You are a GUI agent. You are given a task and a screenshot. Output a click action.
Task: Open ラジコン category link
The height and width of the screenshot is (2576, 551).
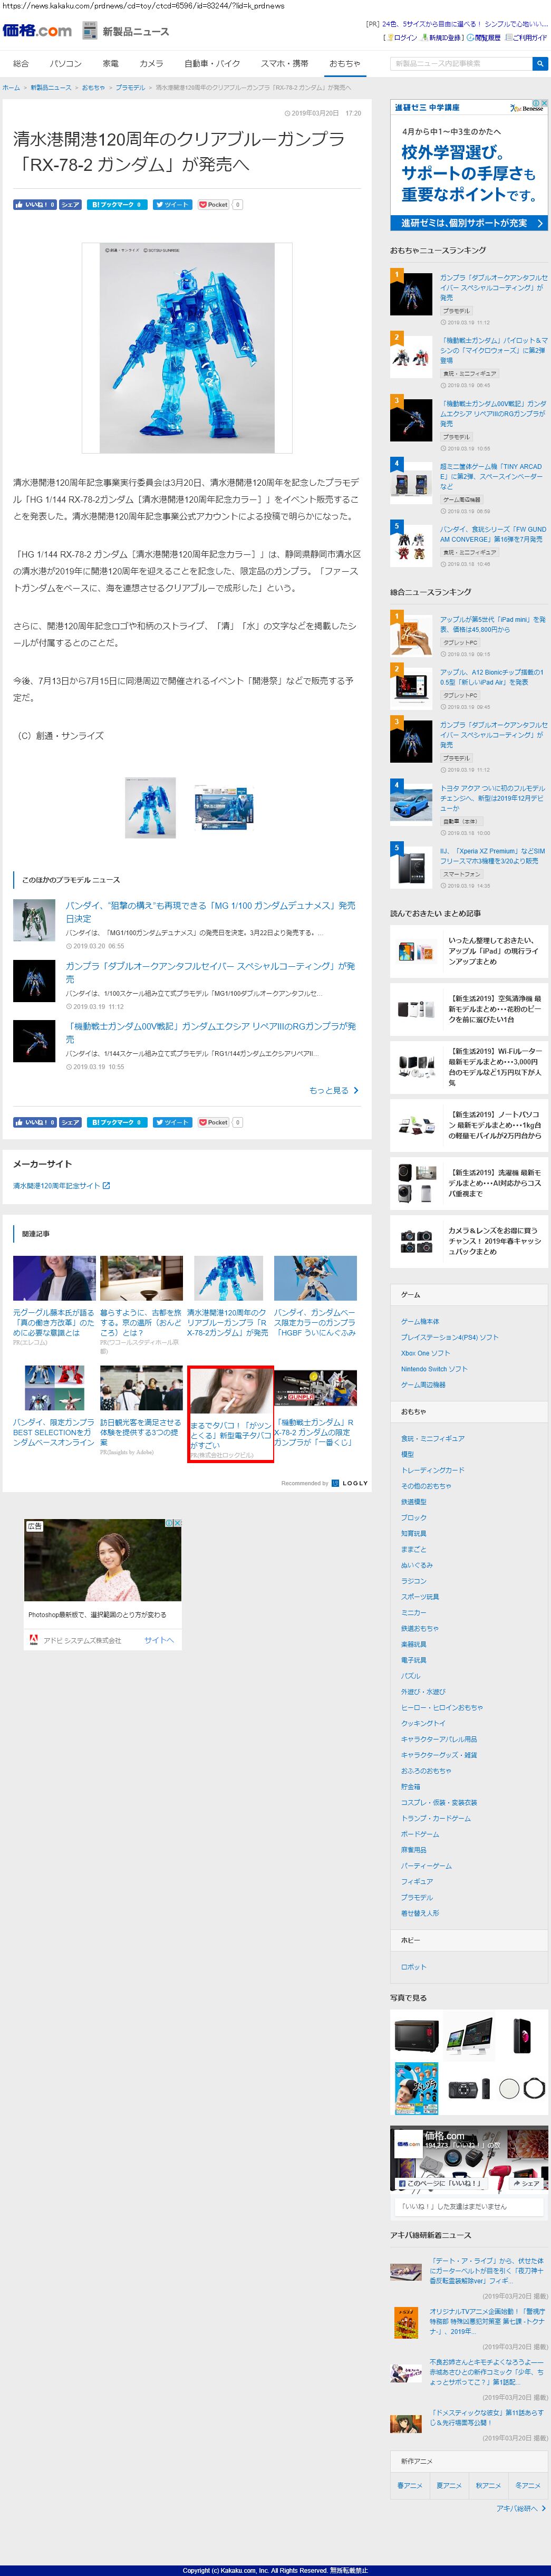414,1581
